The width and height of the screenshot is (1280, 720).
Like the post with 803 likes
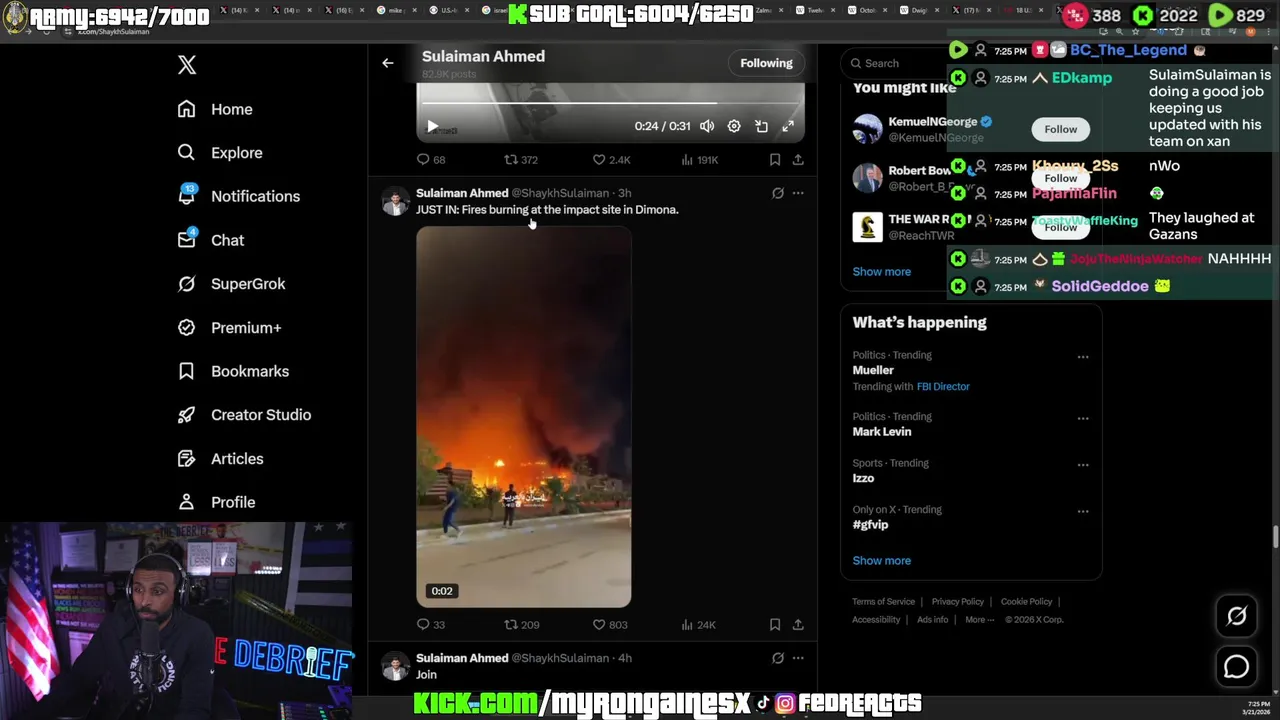(x=610, y=625)
